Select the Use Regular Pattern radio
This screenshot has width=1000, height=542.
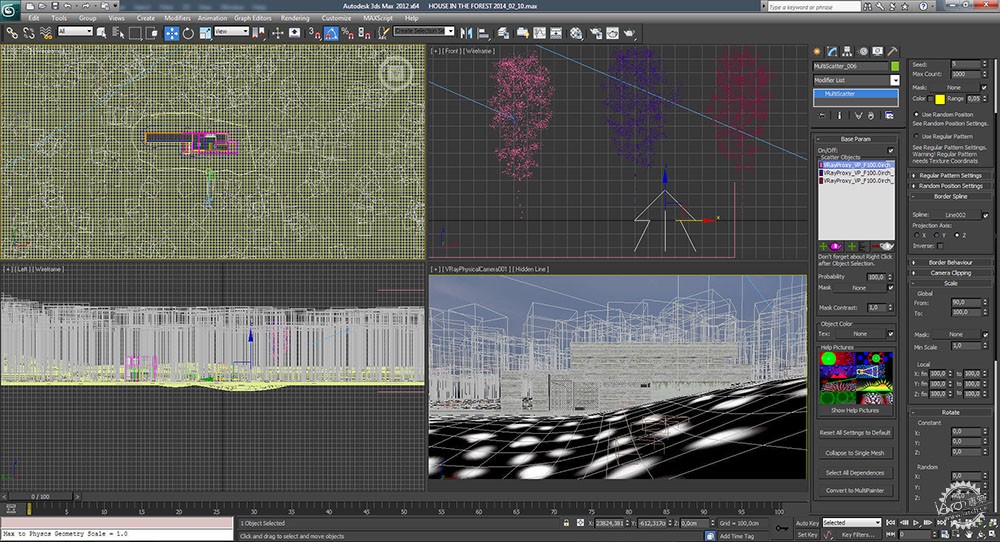[917, 136]
